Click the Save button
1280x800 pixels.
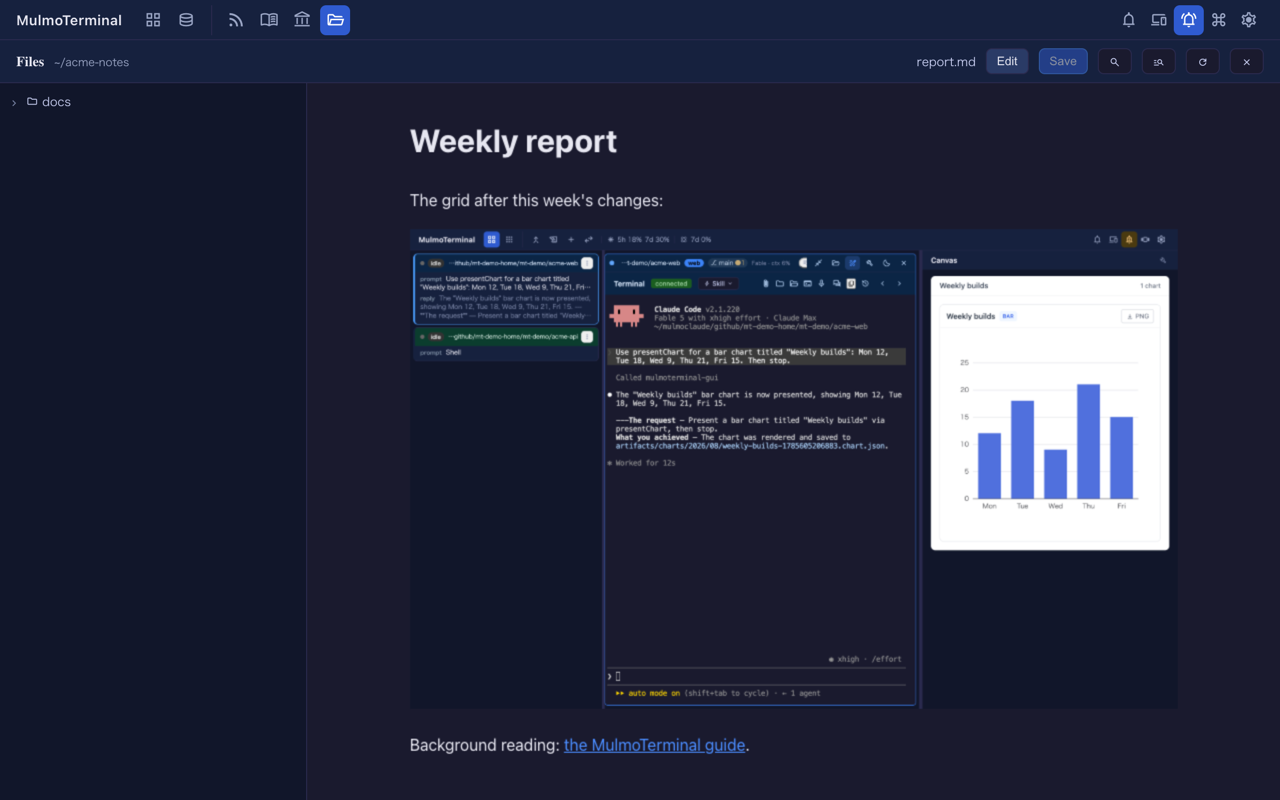click(1063, 61)
